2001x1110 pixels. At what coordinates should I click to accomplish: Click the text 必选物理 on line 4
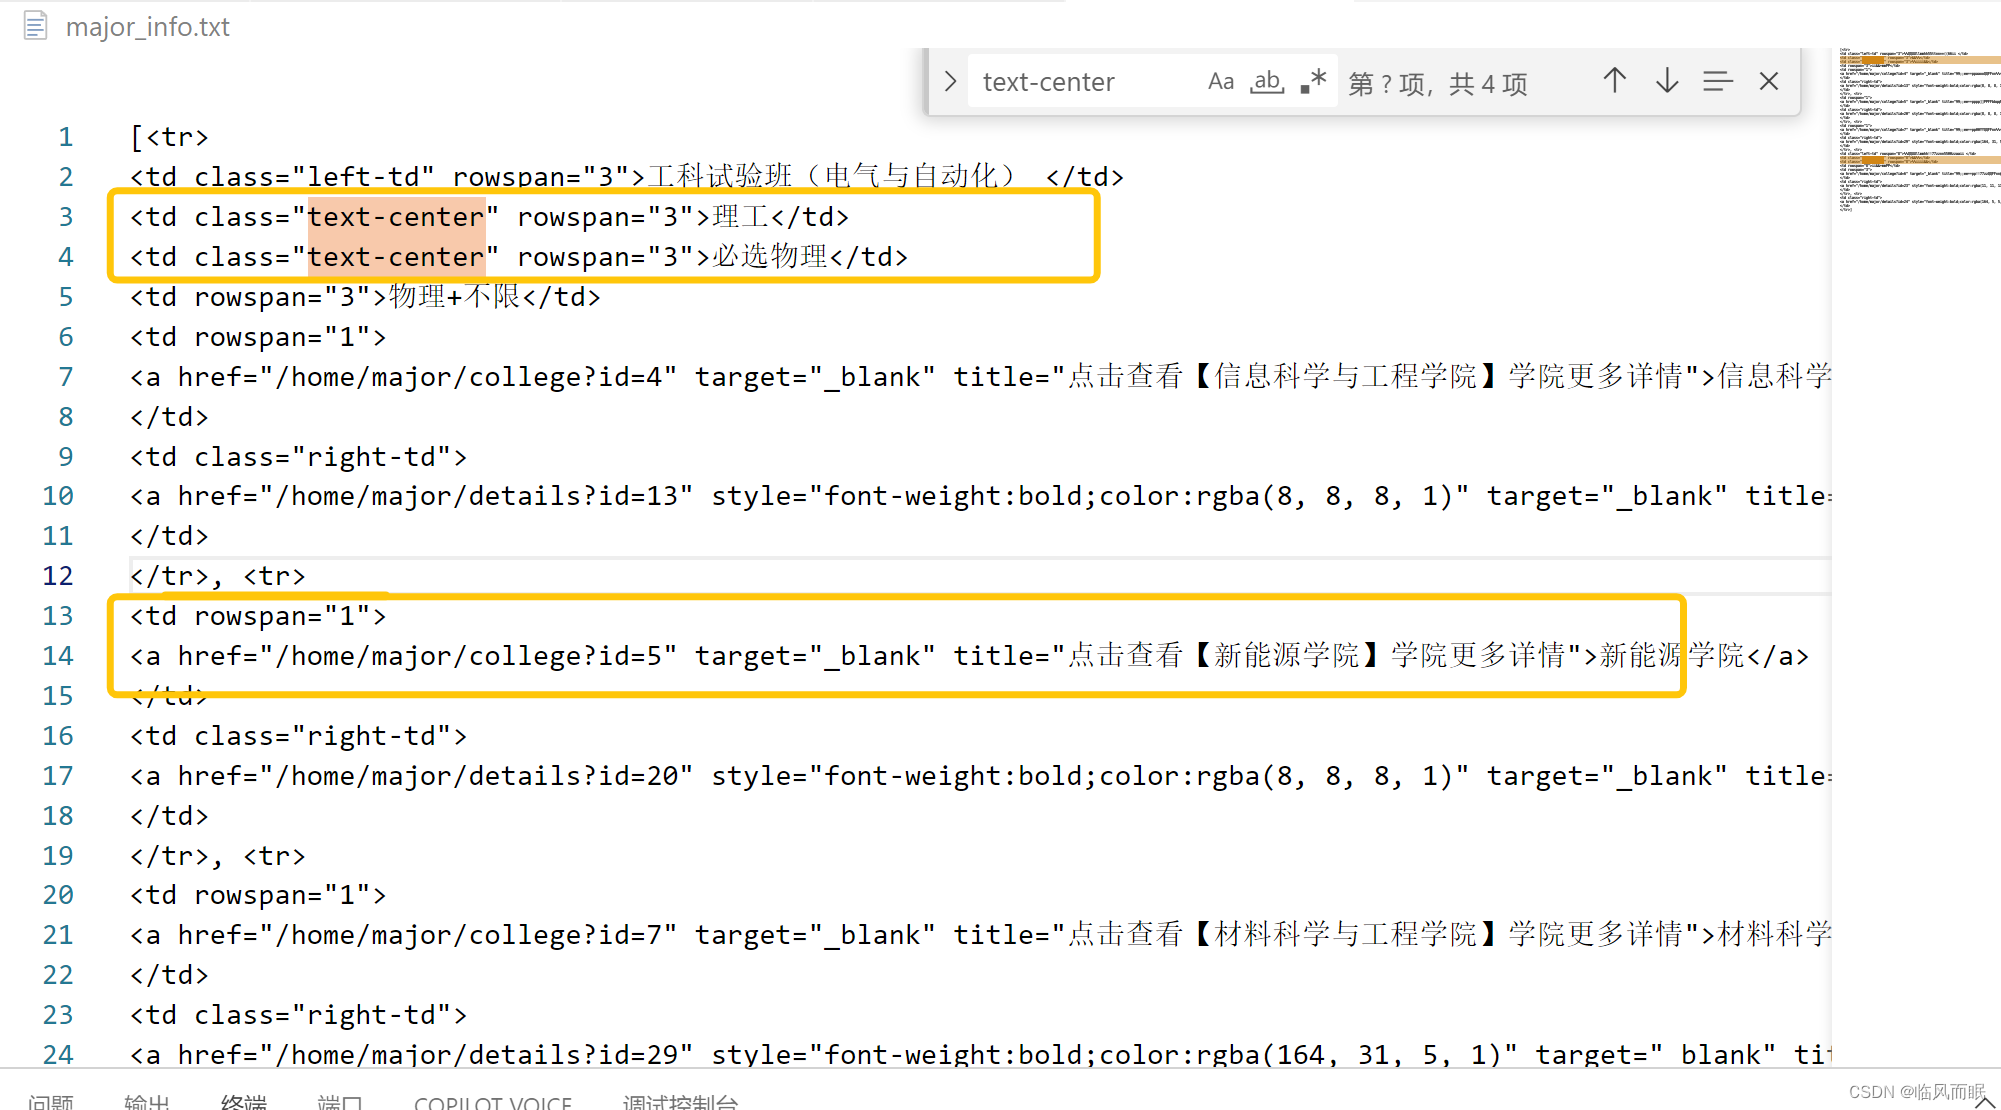click(x=770, y=257)
